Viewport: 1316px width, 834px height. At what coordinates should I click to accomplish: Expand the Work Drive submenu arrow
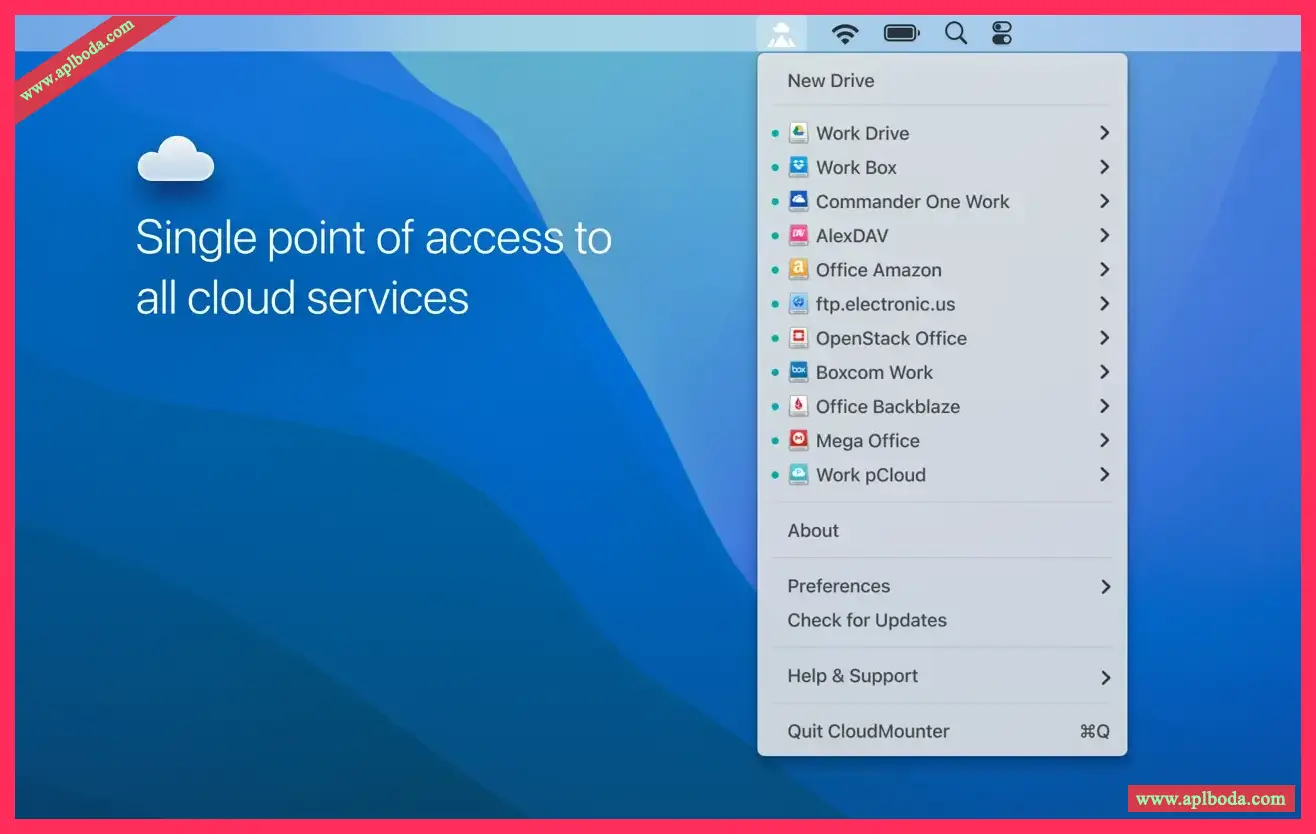[1105, 133]
